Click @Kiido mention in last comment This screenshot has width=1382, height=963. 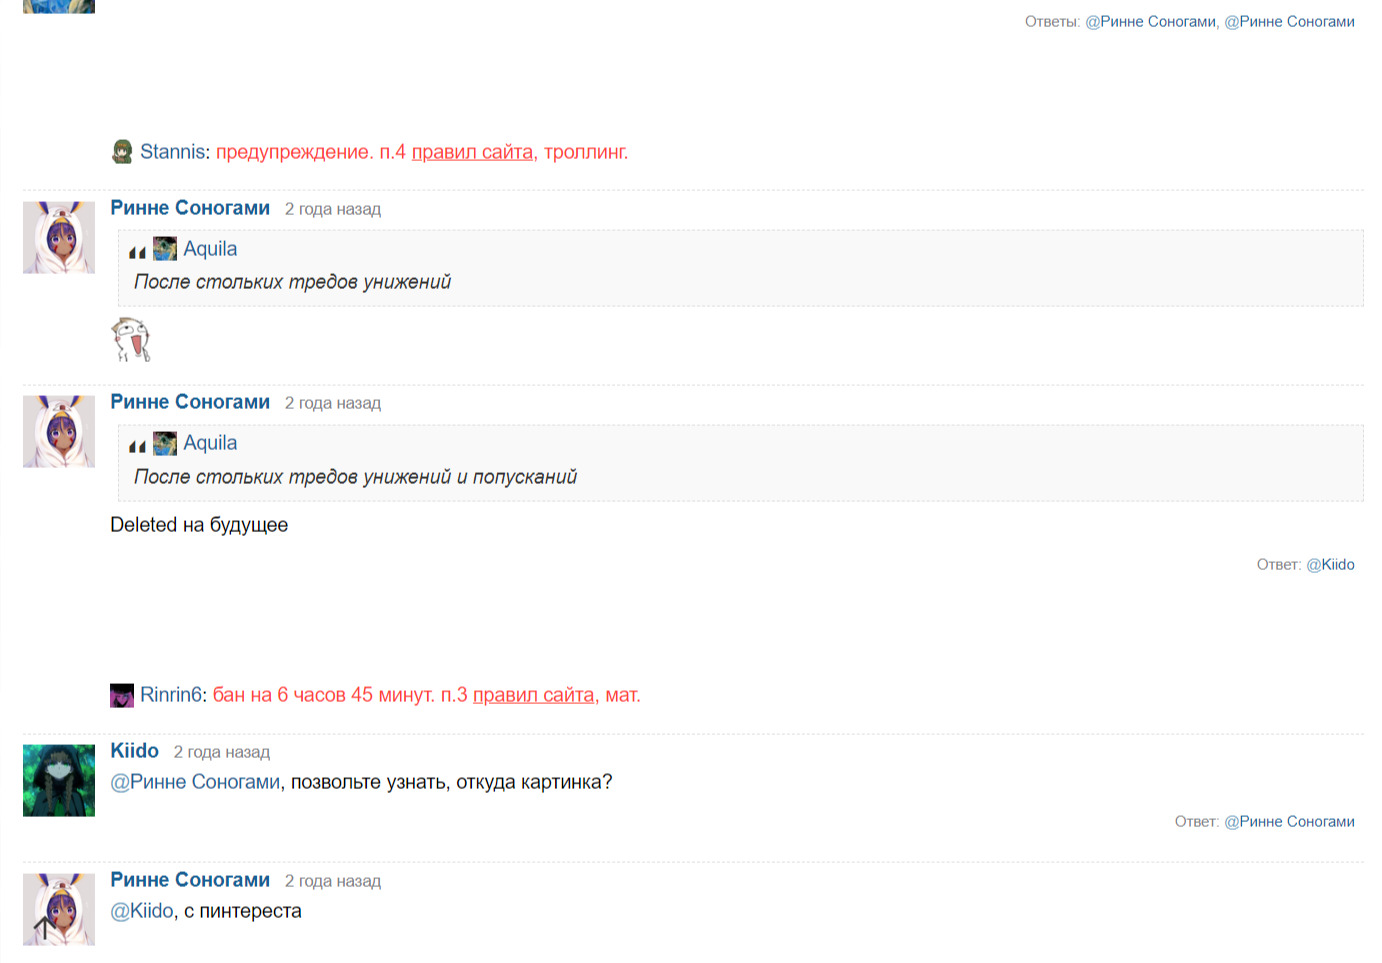[142, 911]
